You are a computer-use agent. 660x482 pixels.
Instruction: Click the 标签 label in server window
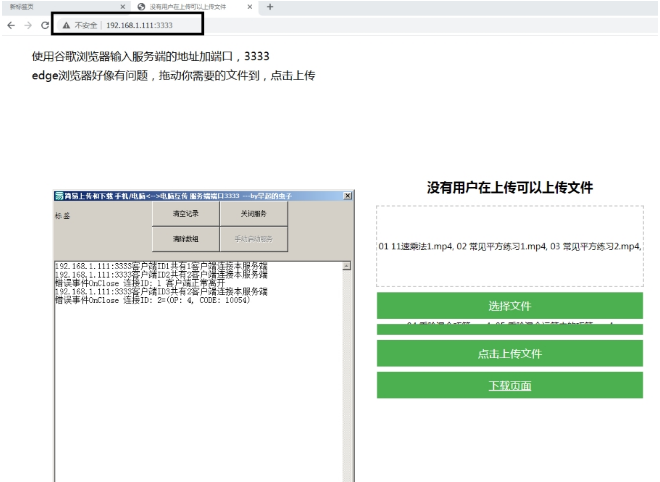click(62, 216)
